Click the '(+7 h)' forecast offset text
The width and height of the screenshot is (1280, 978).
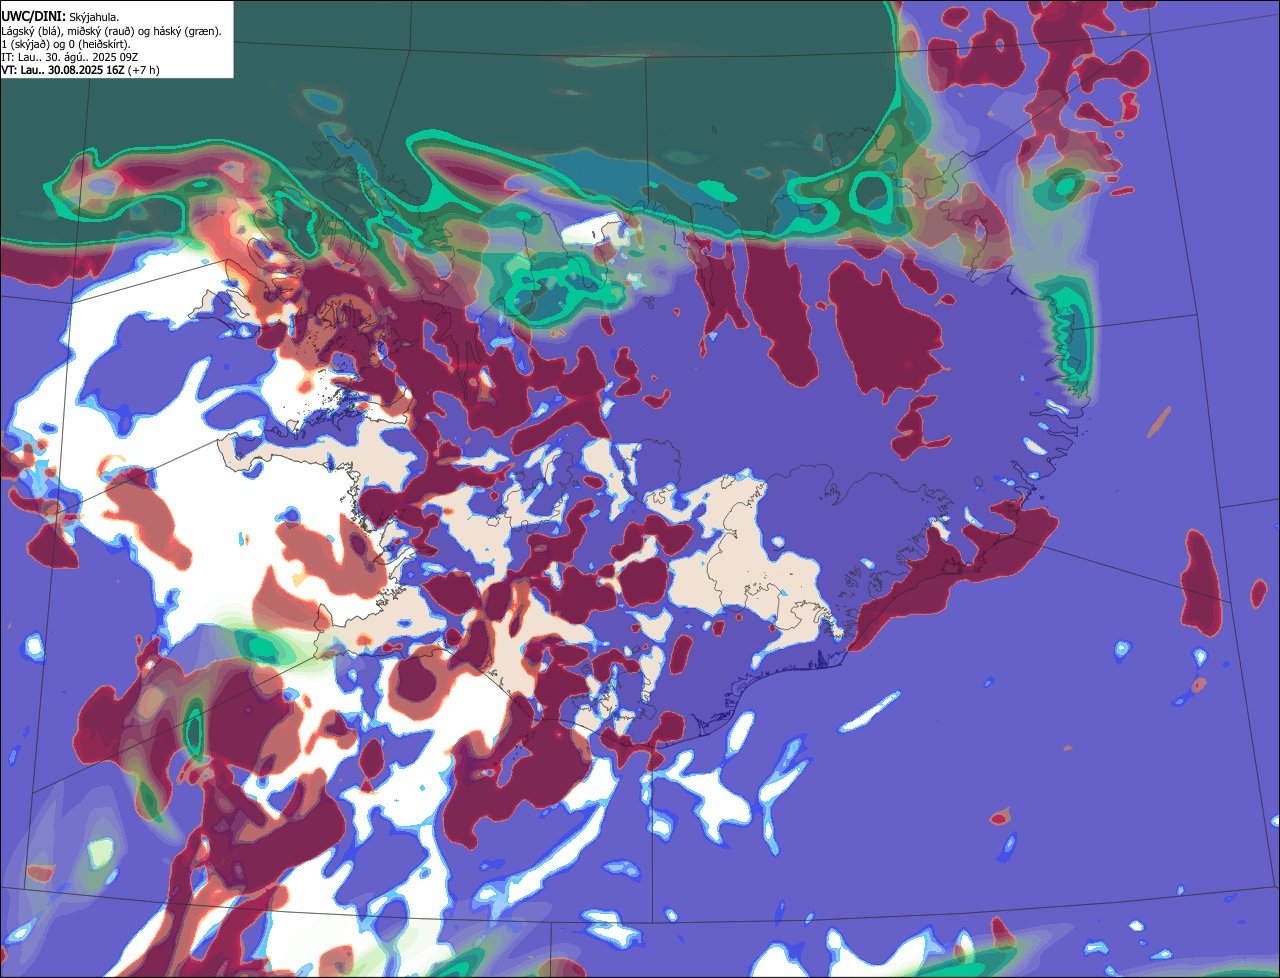coord(143,70)
